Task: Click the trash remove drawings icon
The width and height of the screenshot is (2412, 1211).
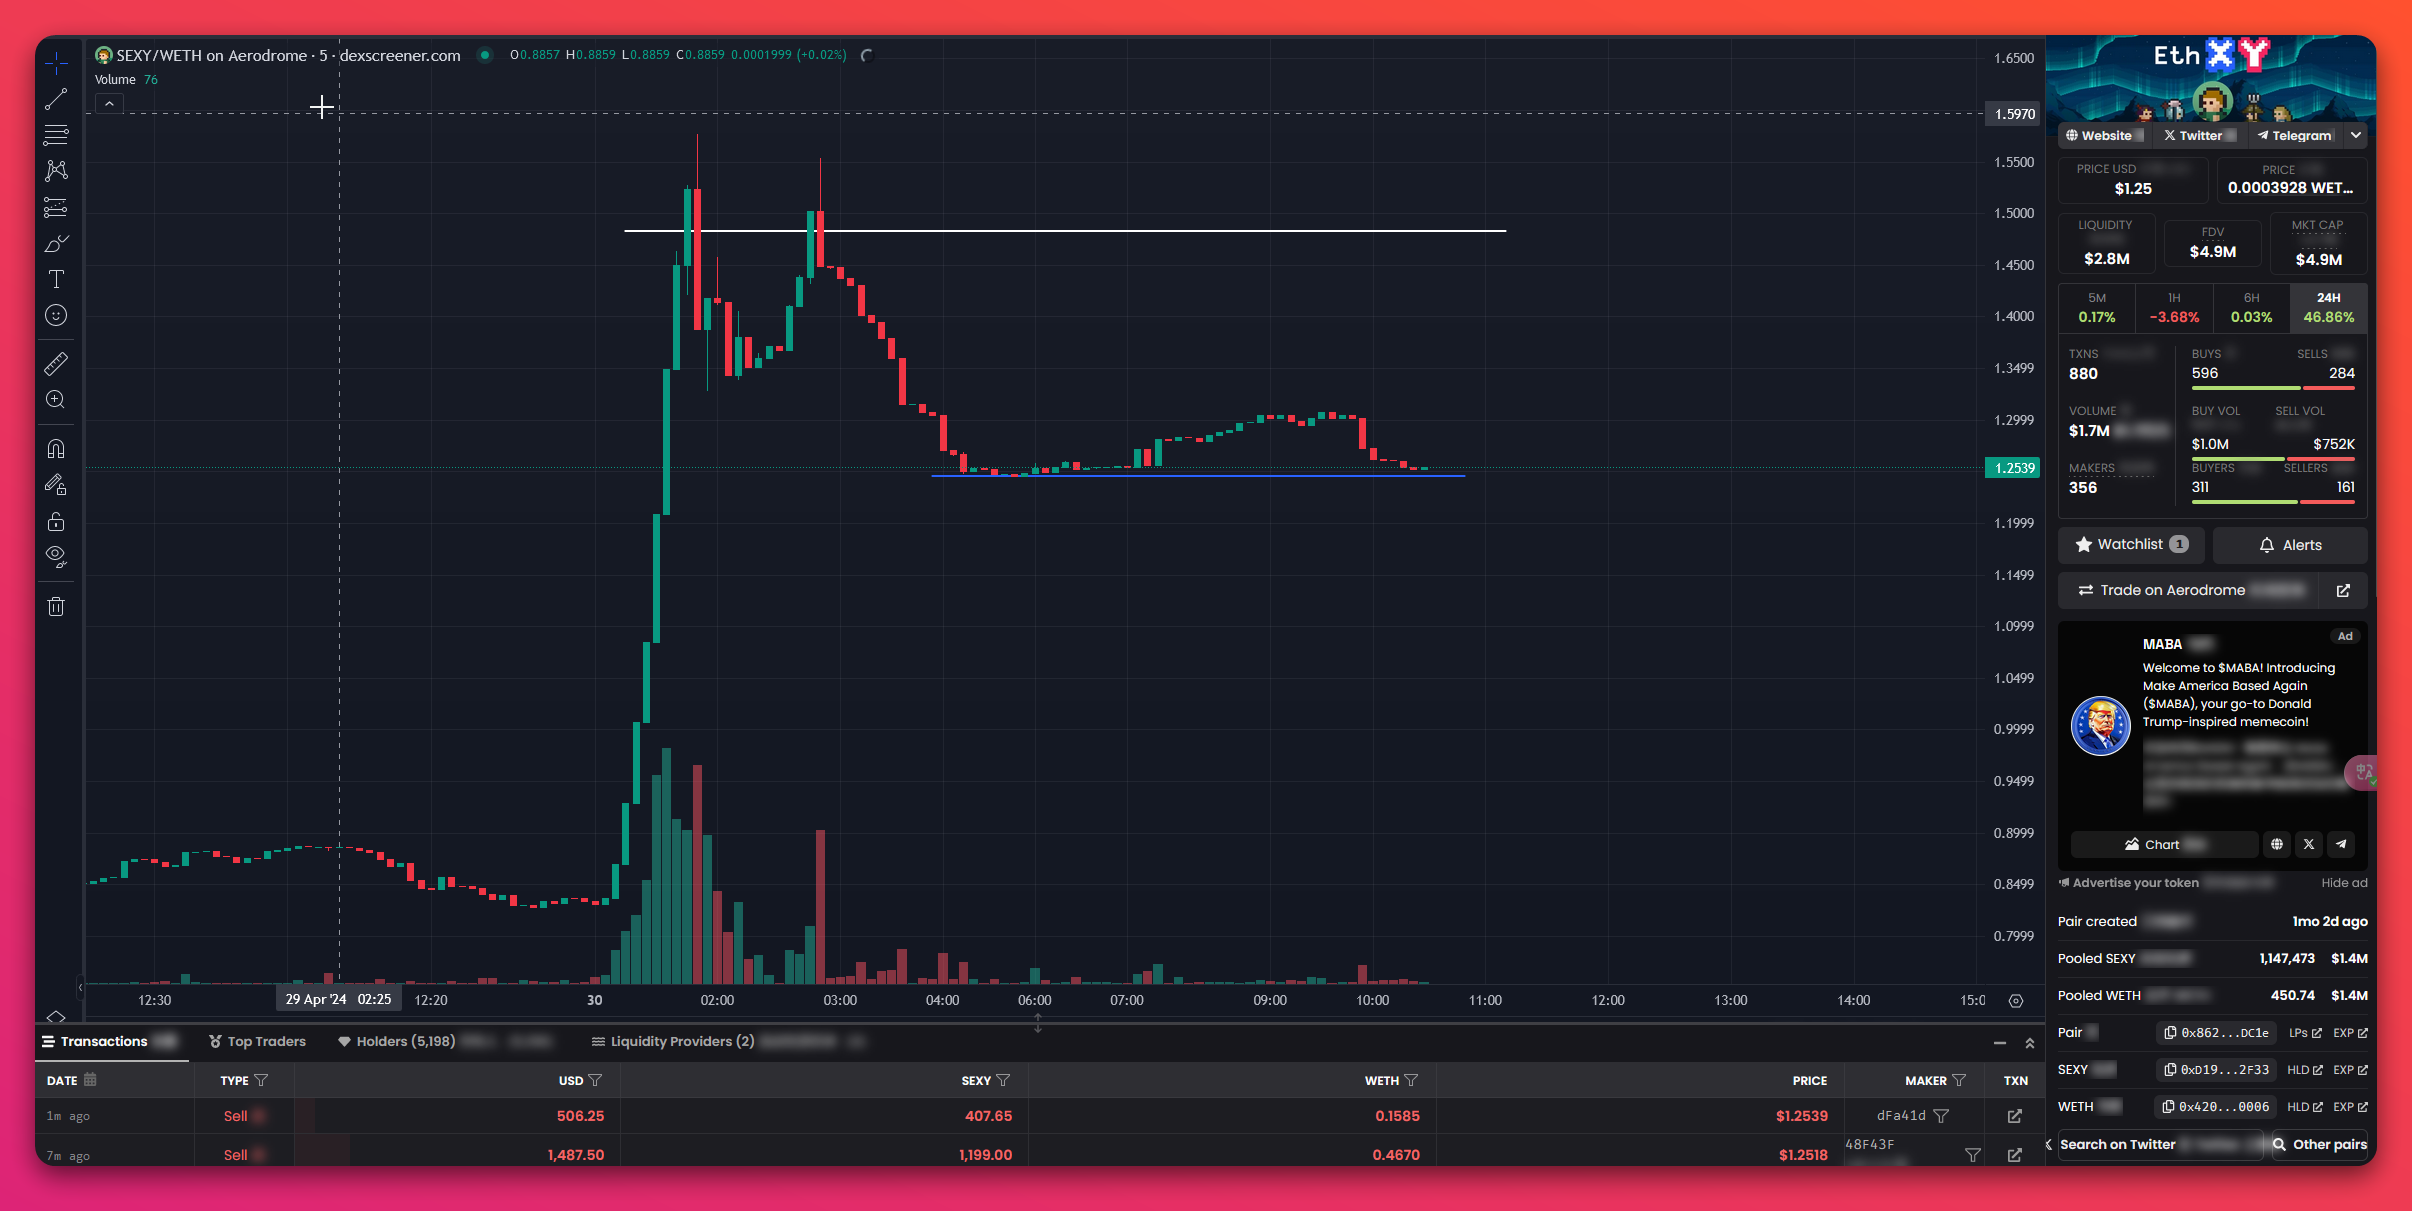Action: (x=56, y=606)
